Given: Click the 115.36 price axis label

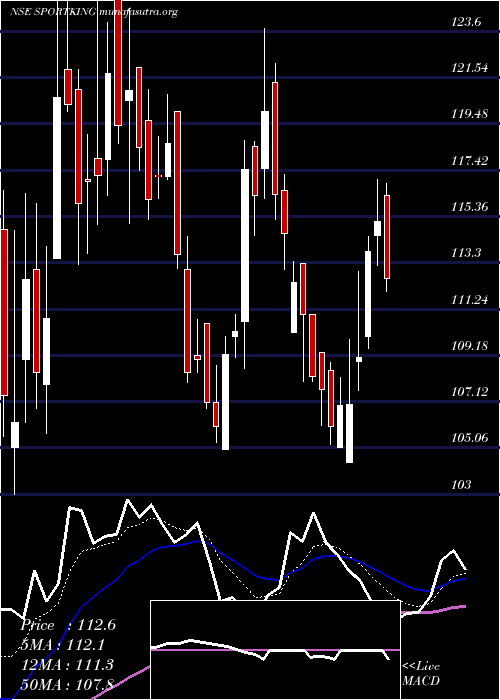Looking at the screenshot, I should 469,207.
